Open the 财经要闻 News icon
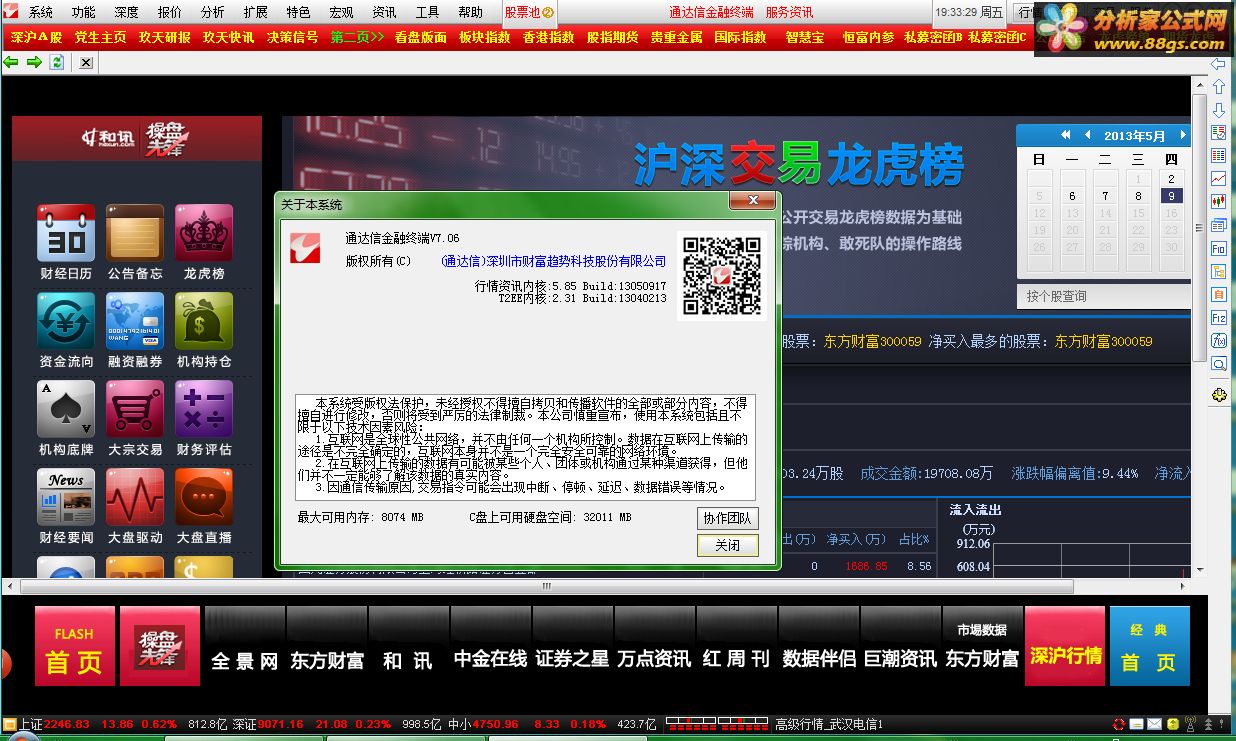The image size is (1236, 741). coord(66,497)
